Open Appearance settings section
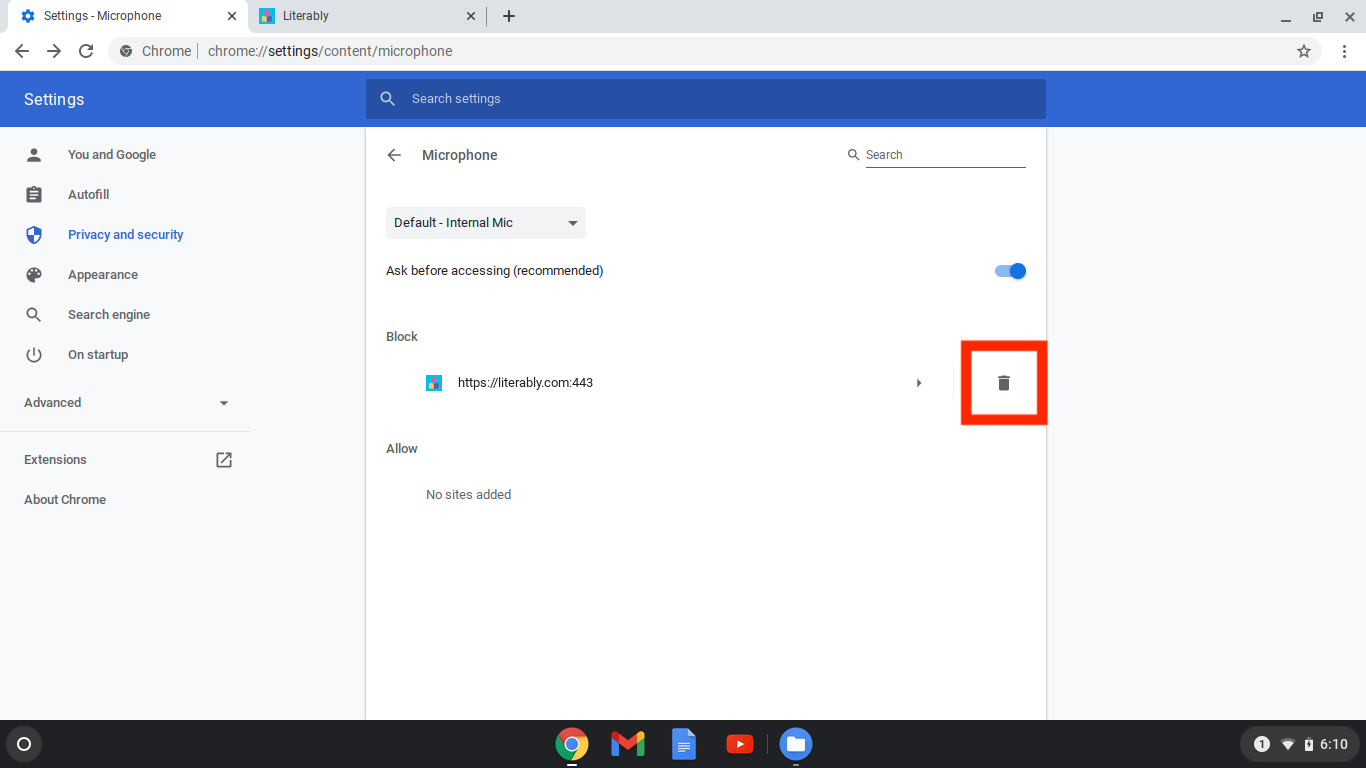This screenshot has height=768, width=1366. click(103, 275)
